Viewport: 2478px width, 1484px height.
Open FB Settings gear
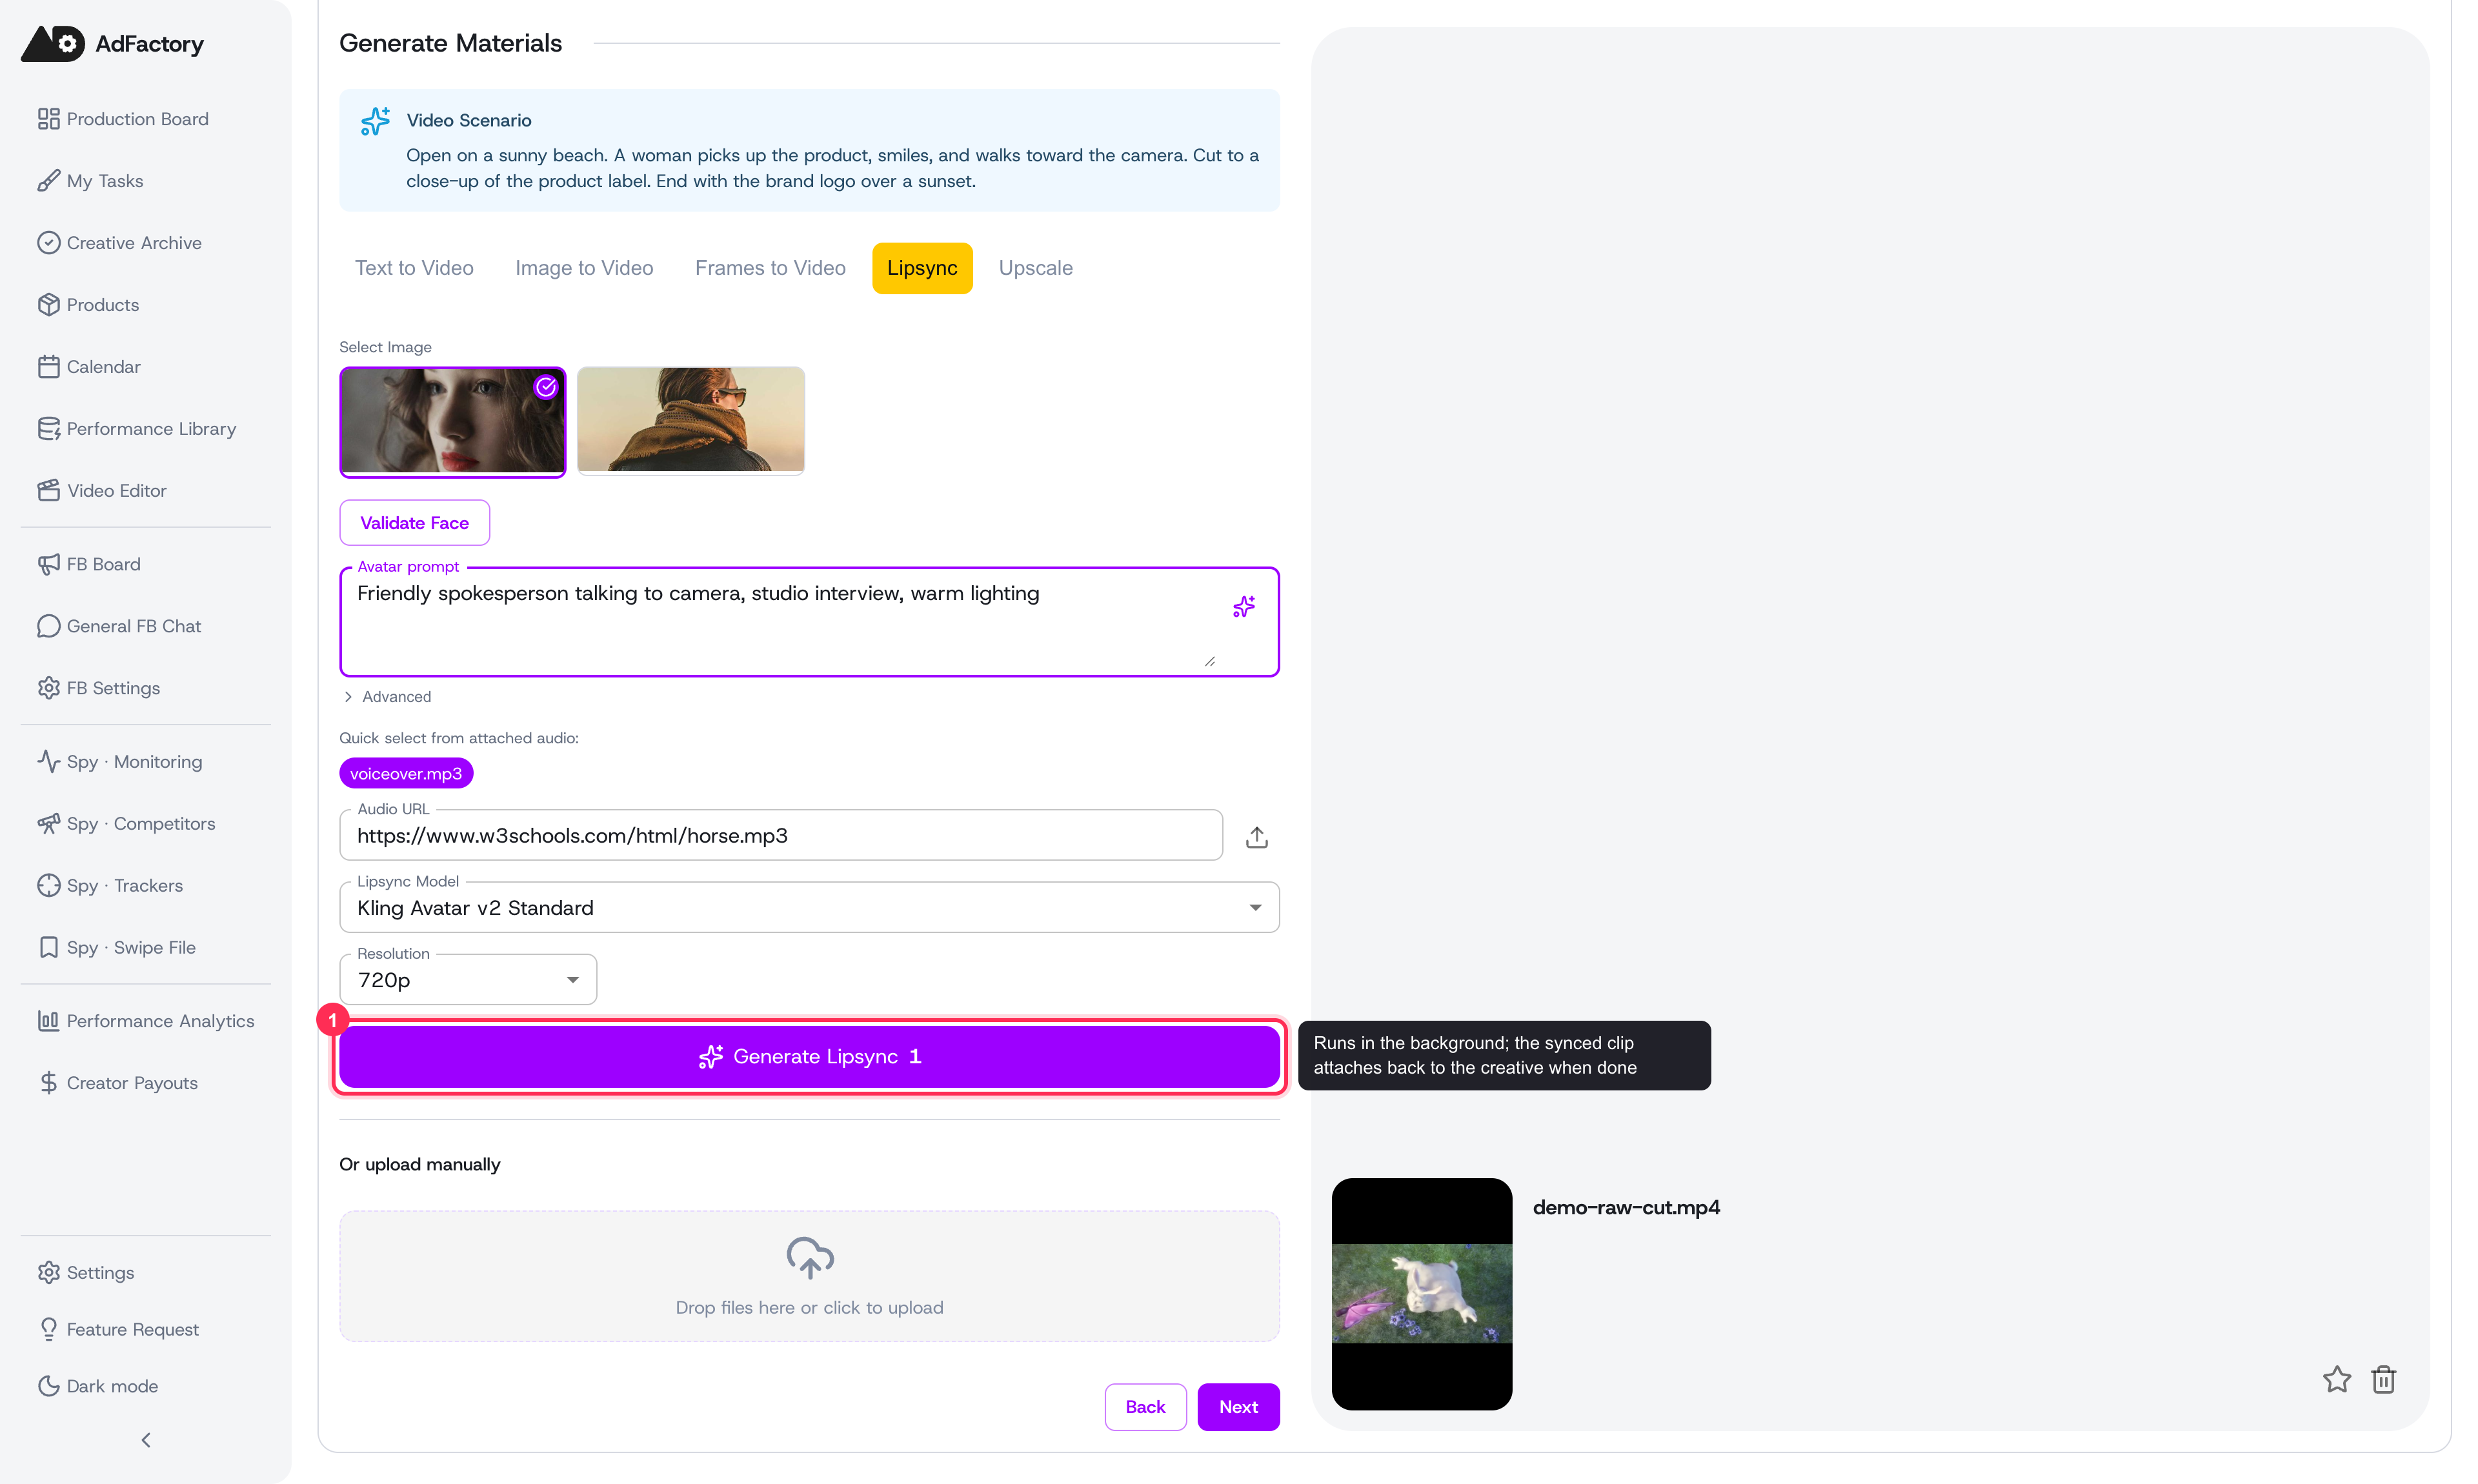click(x=48, y=688)
